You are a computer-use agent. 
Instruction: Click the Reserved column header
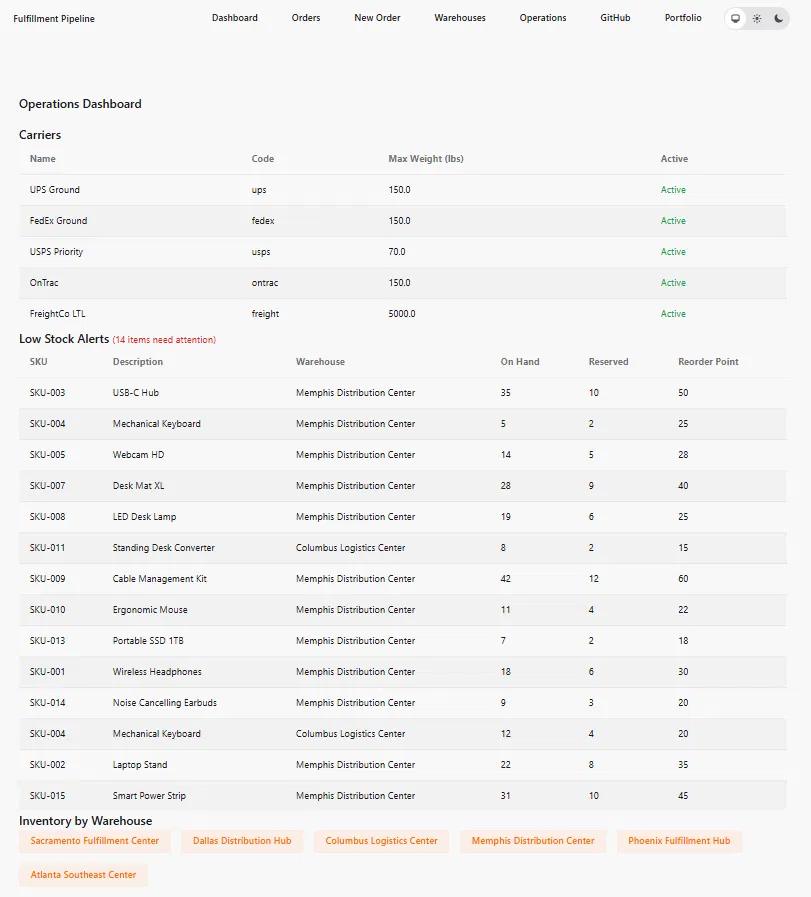(x=609, y=362)
